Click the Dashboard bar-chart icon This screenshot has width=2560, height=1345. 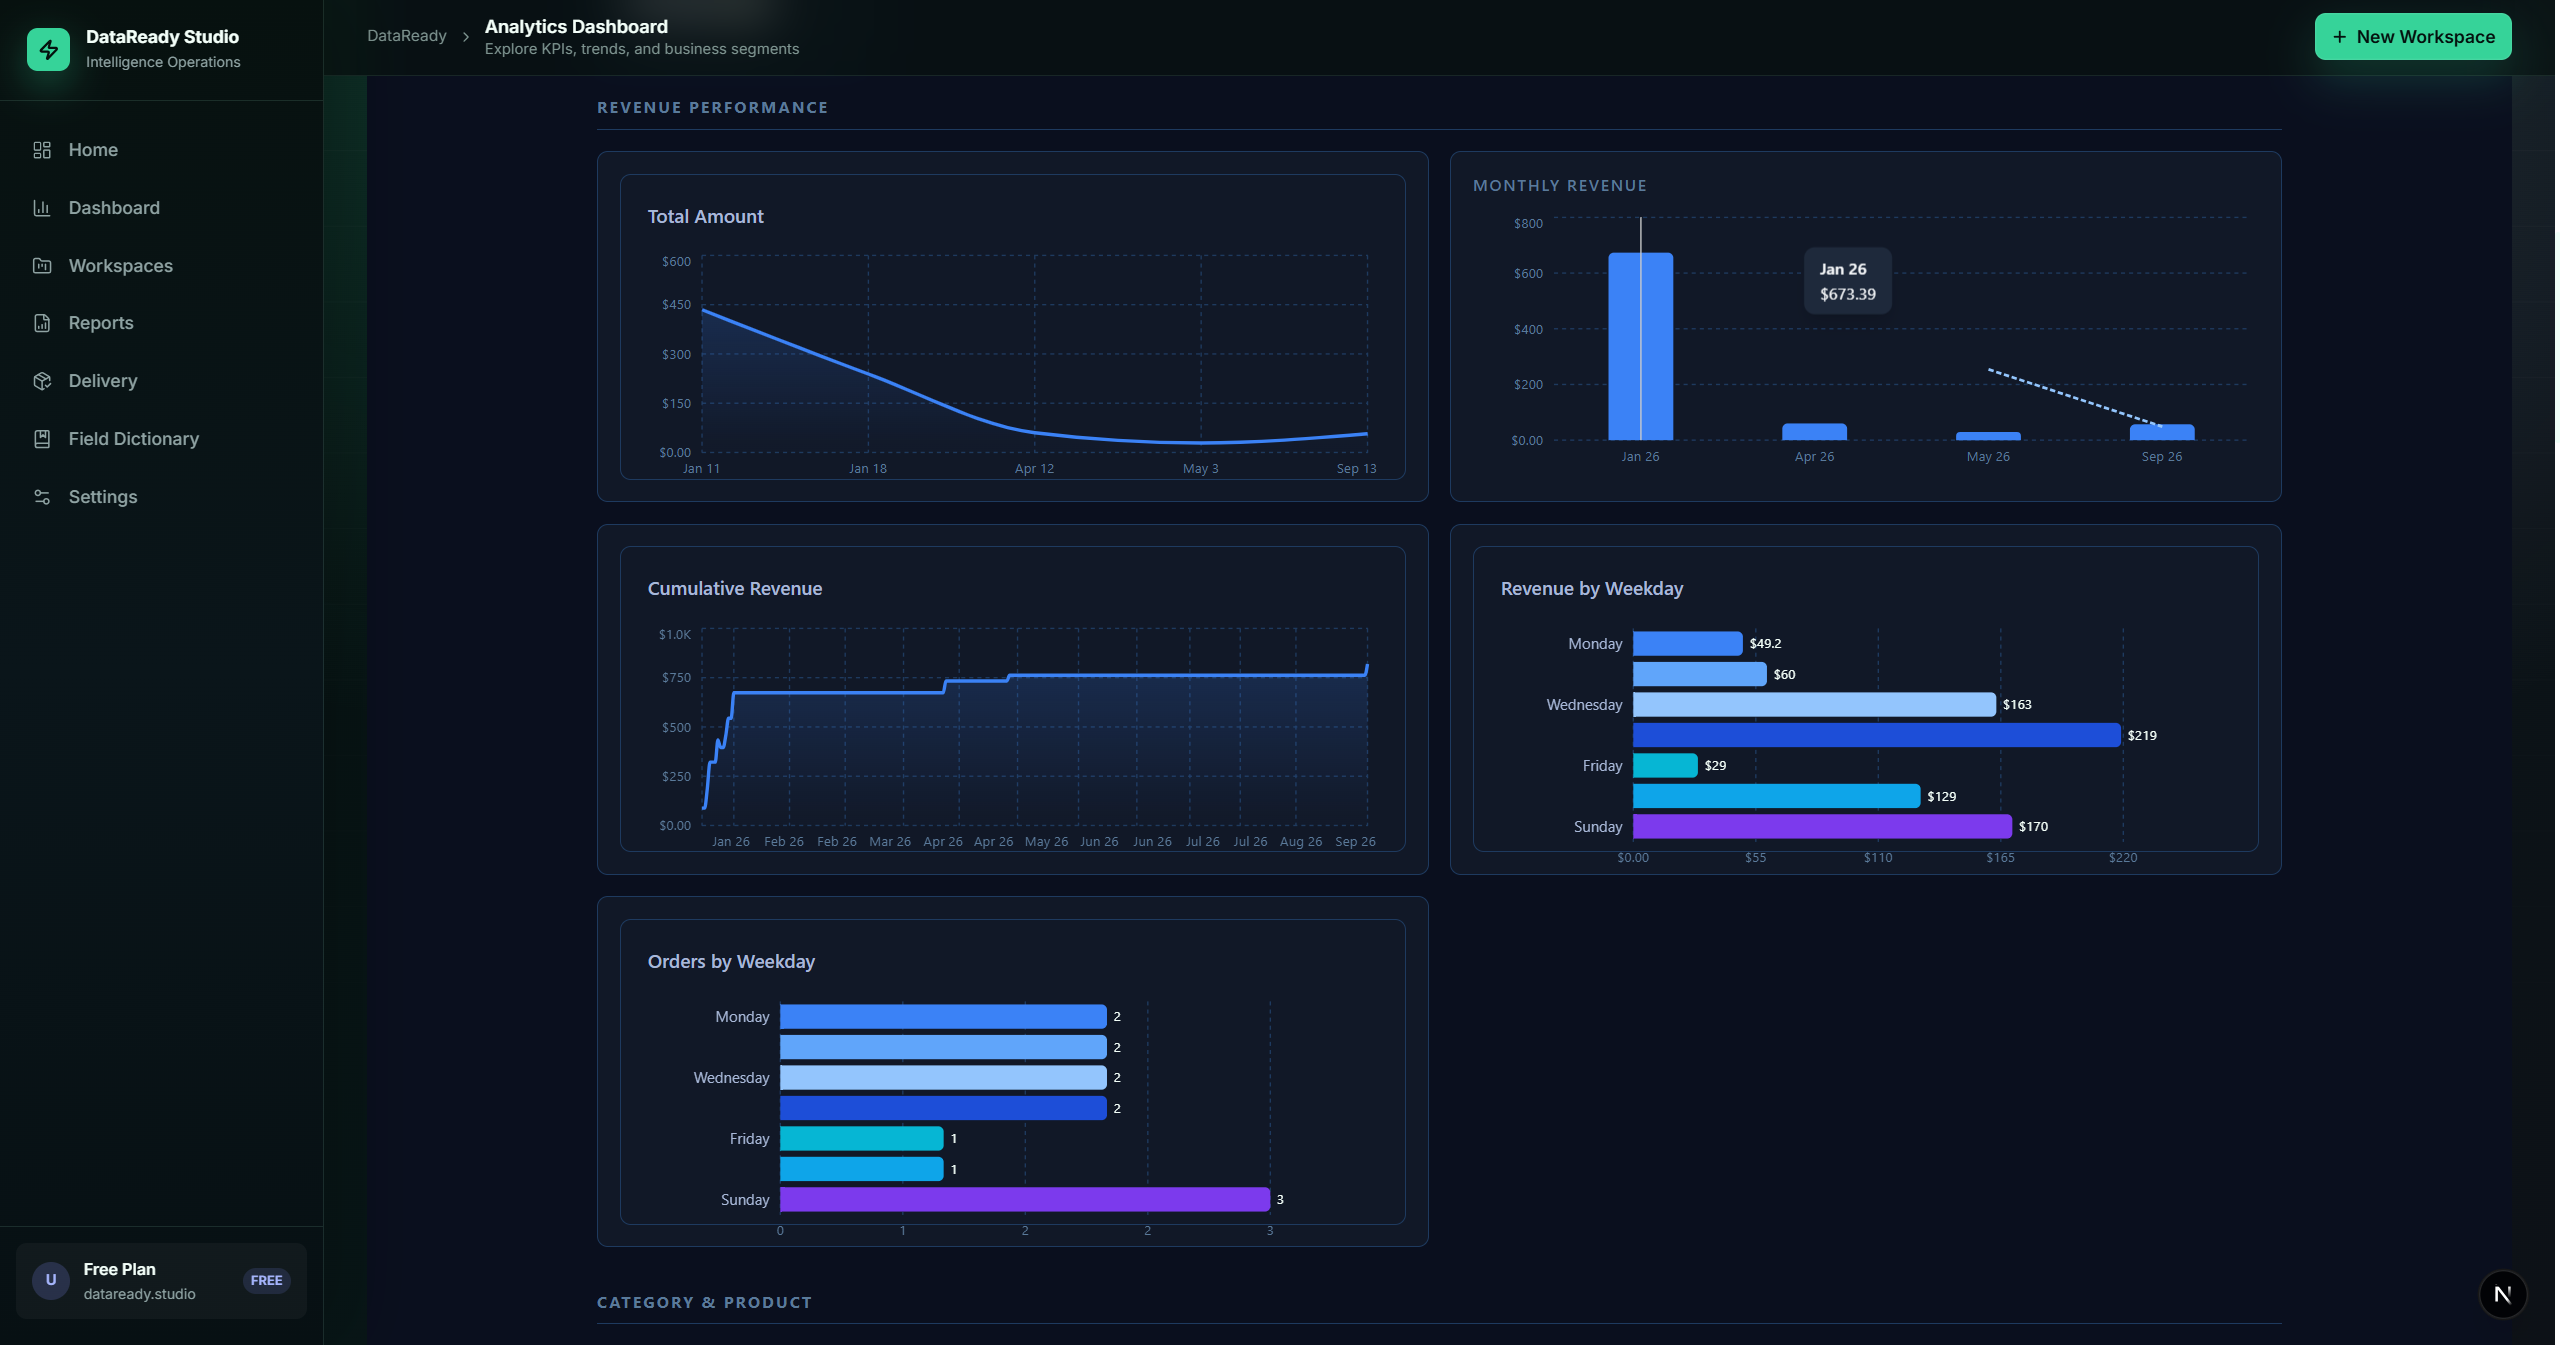(42, 208)
